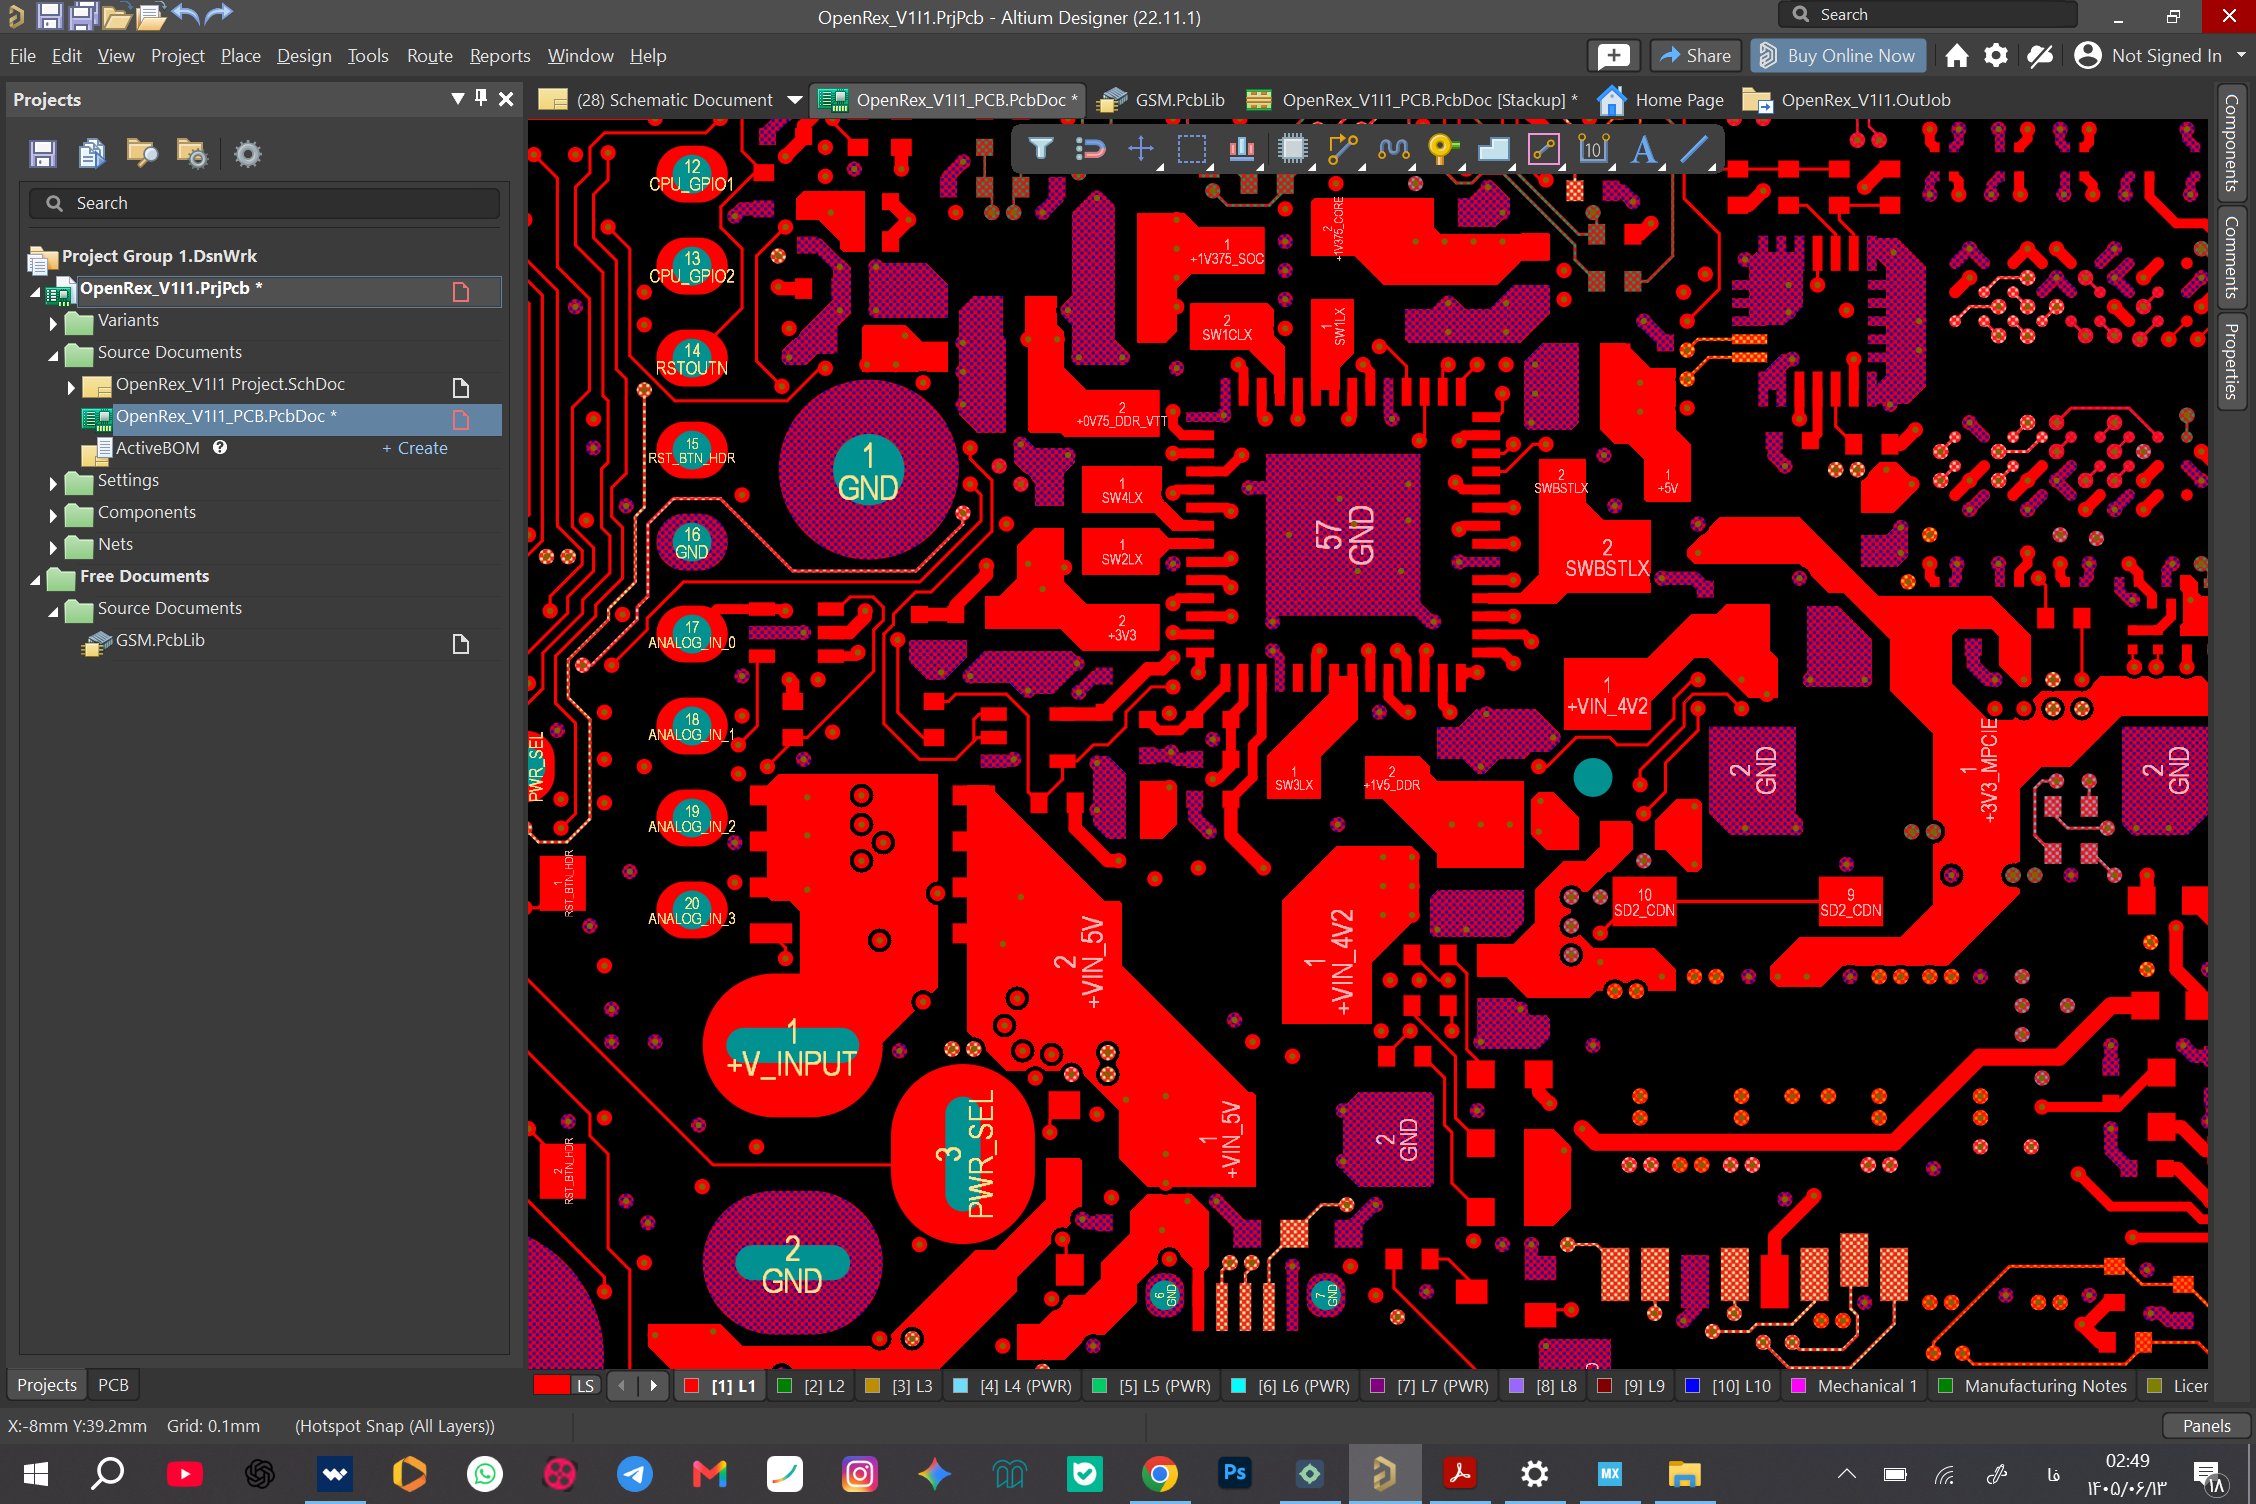The width and height of the screenshot is (2256, 1504).
Task: Select the Interactive Length Tuning tool
Action: [1393, 149]
